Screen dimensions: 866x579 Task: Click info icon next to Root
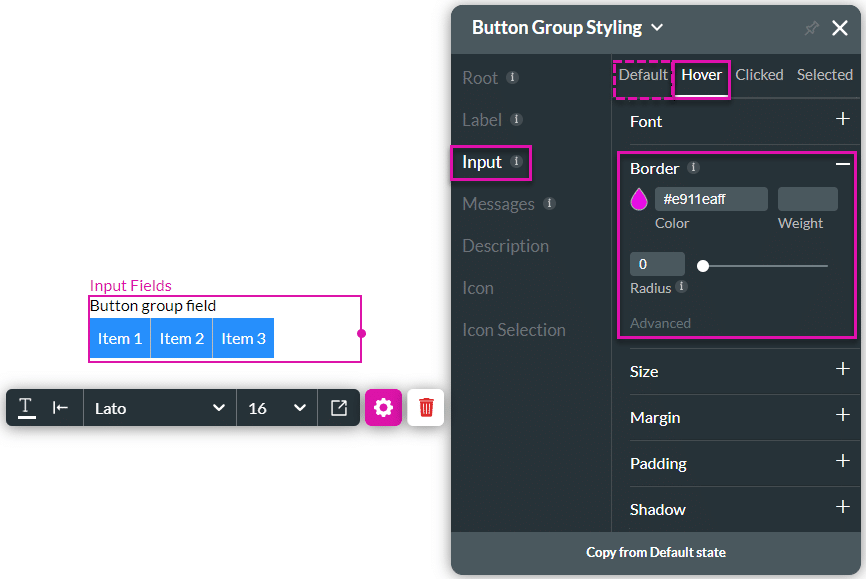pyautogui.click(x=512, y=77)
